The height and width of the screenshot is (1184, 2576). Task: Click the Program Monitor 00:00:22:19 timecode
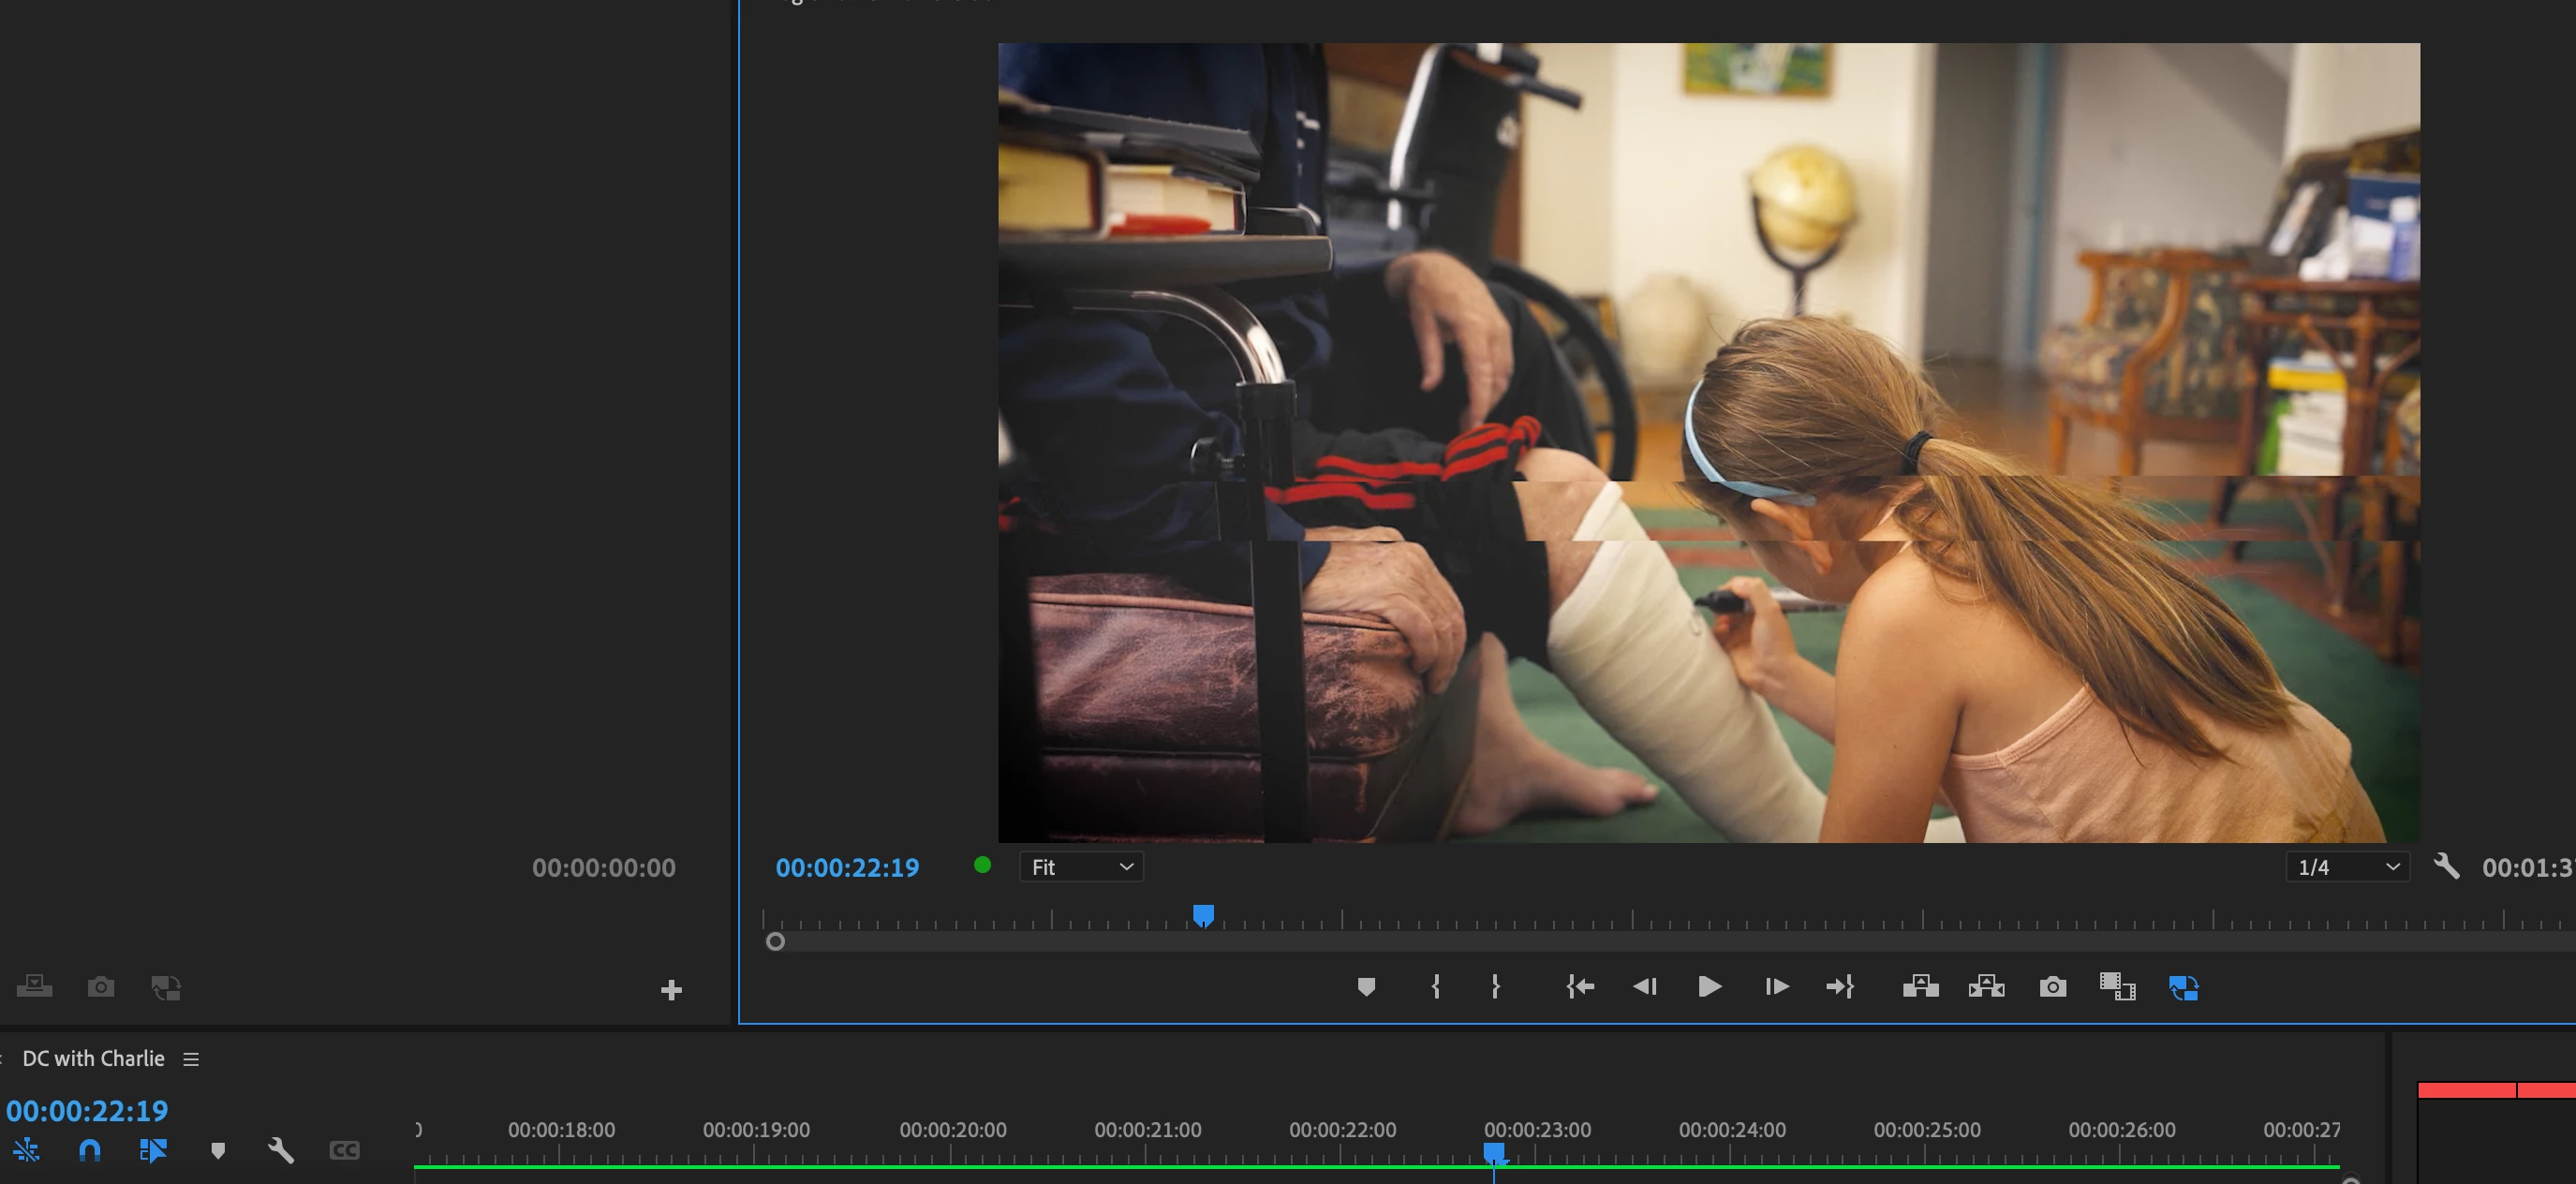[x=847, y=868]
